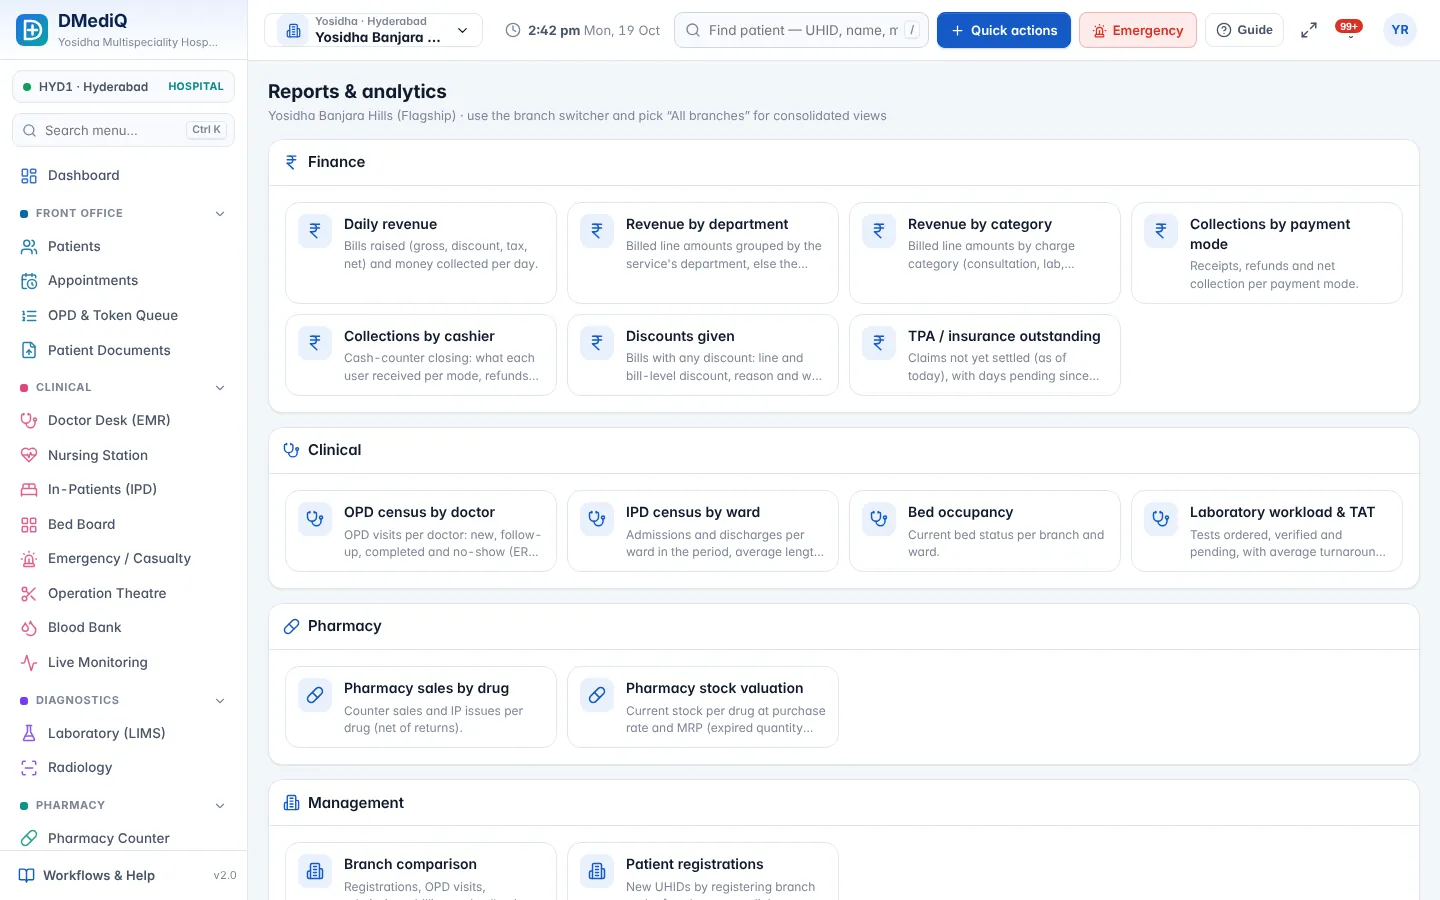The height and width of the screenshot is (900, 1440).
Task: Select Bed Board menu label
Action: pyautogui.click(x=82, y=525)
